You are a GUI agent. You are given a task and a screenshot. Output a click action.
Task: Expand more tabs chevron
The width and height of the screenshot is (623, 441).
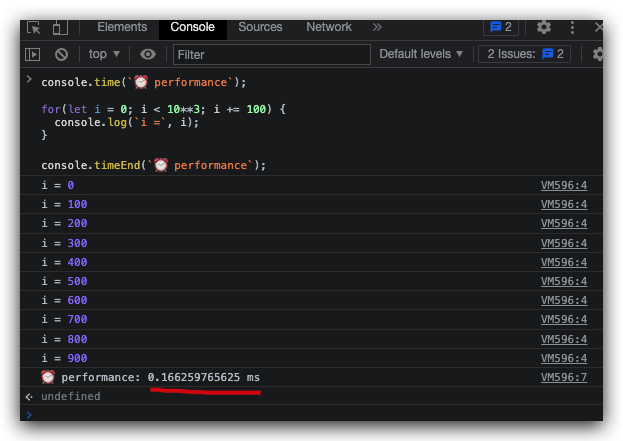coord(377,27)
